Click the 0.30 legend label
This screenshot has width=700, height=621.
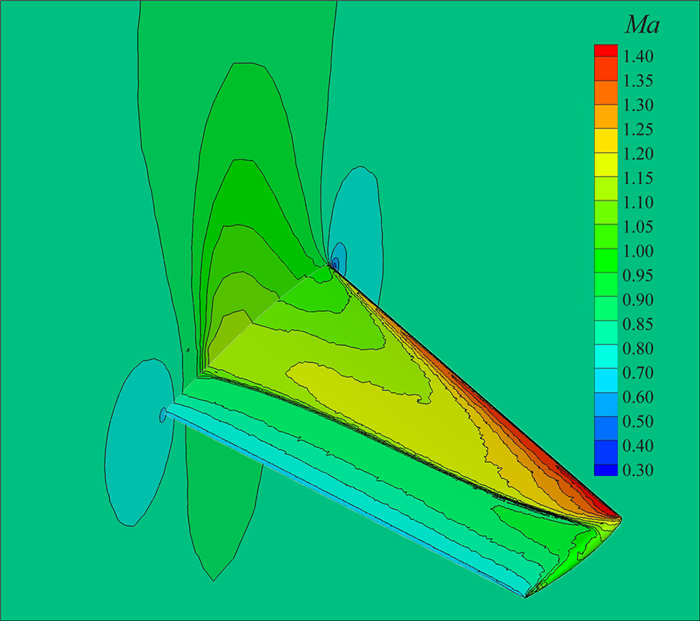pyautogui.click(x=640, y=470)
